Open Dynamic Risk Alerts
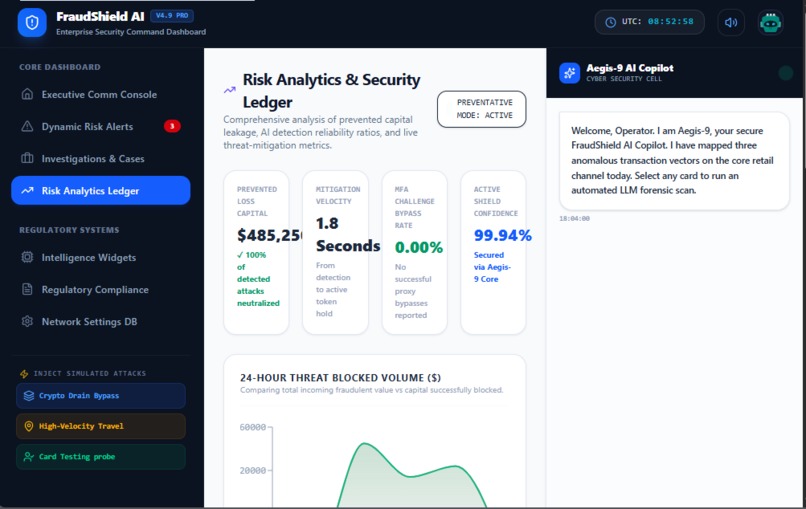 101,126
